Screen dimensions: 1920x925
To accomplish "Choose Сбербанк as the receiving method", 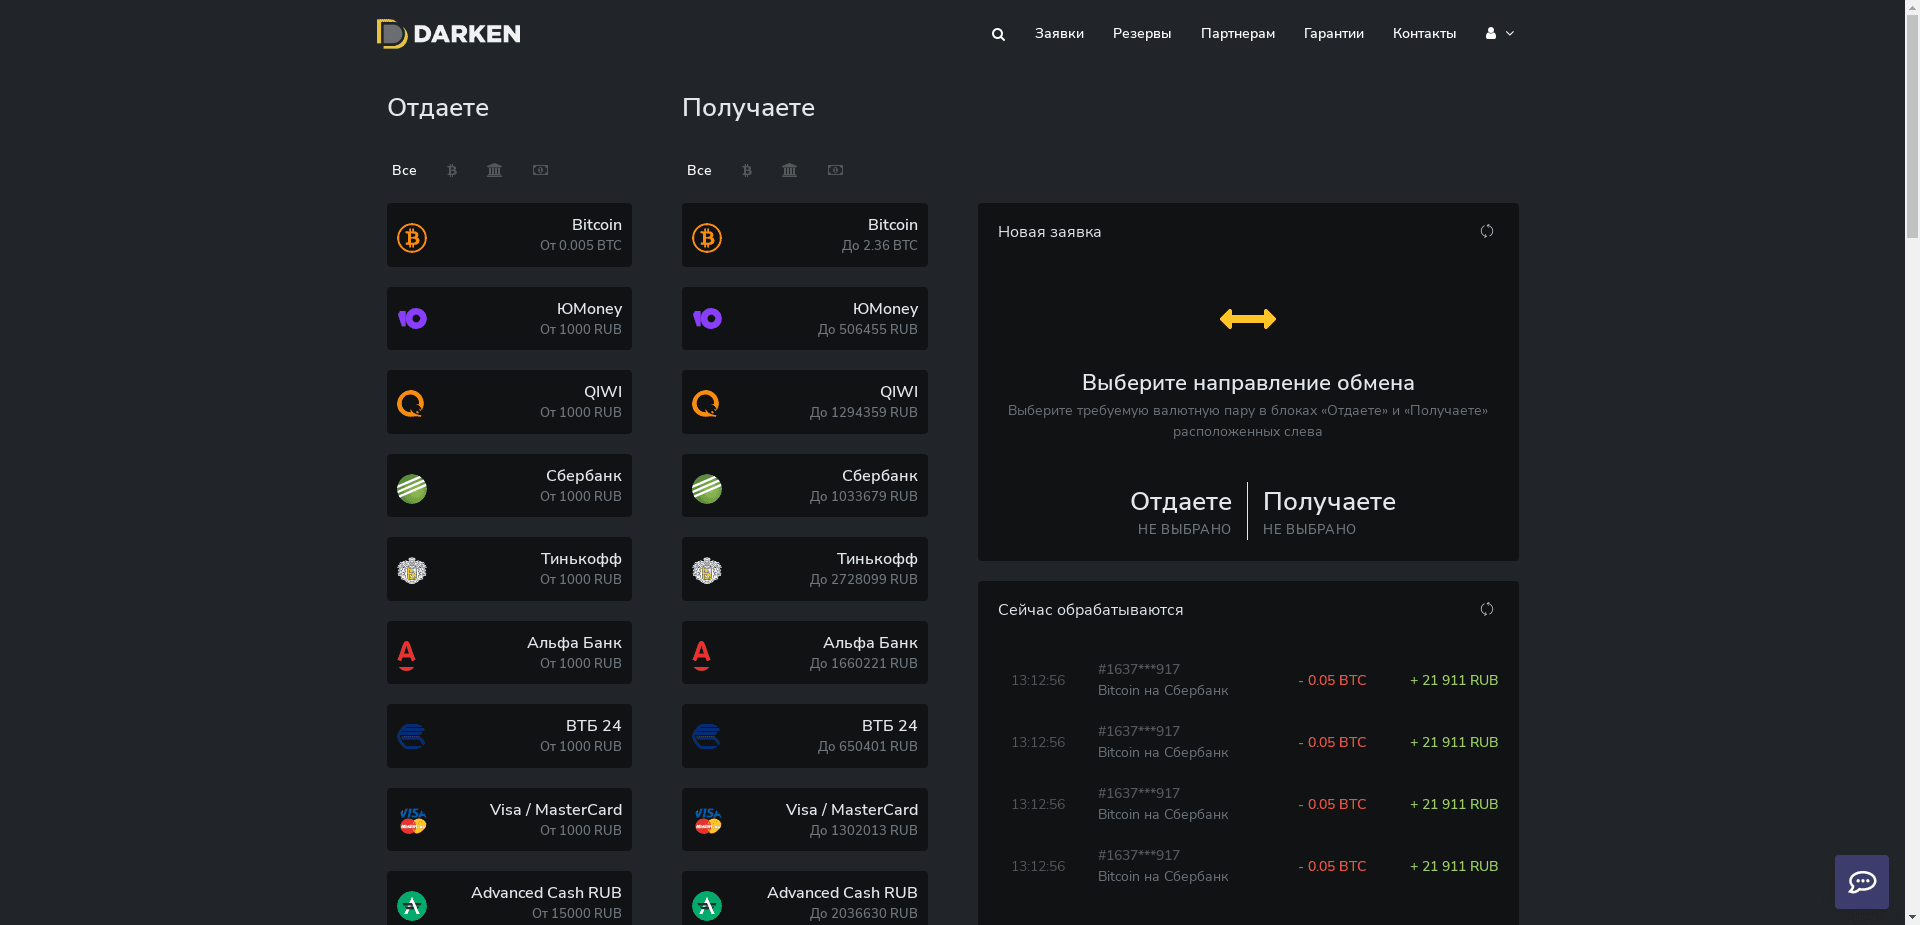I will coord(804,485).
